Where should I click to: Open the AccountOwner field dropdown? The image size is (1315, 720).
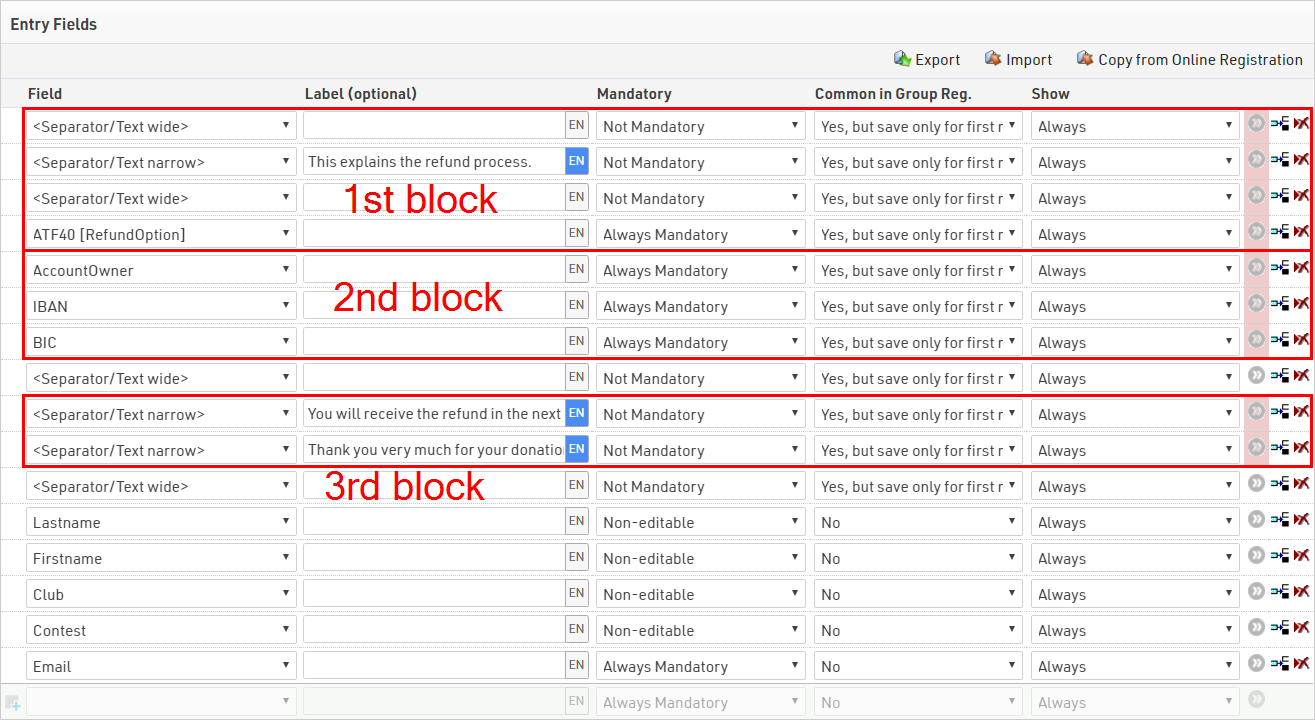(x=161, y=270)
